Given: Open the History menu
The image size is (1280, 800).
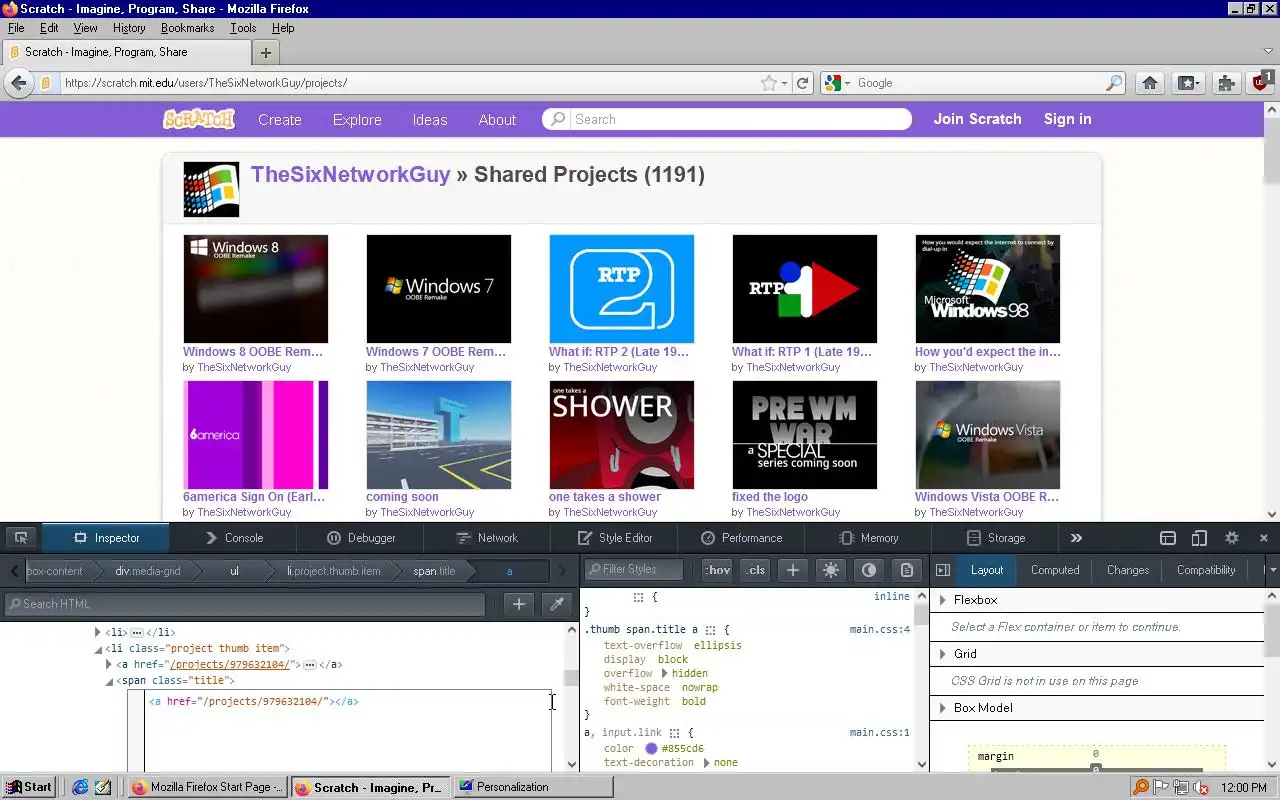Looking at the screenshot, I should coord(129,28).
